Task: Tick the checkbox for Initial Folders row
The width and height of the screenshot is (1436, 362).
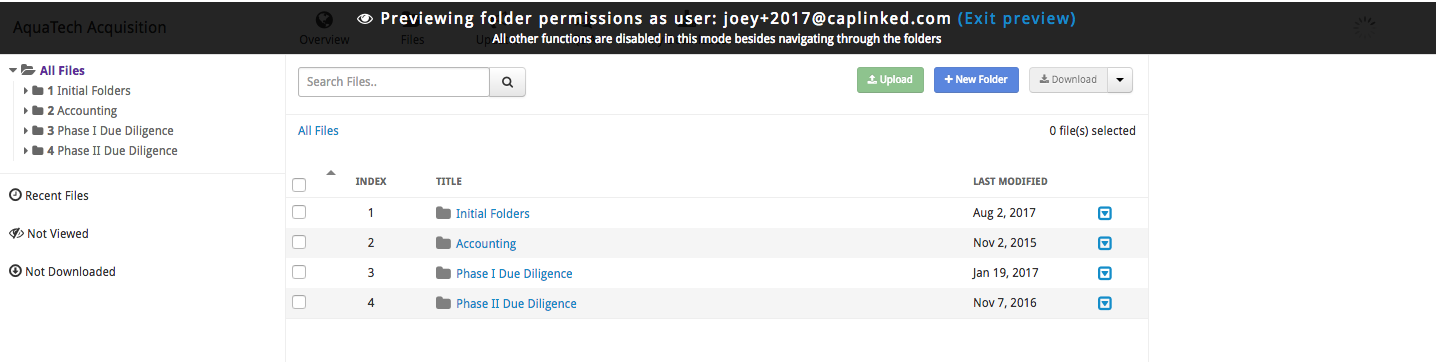Action: [x=299, y=212]
